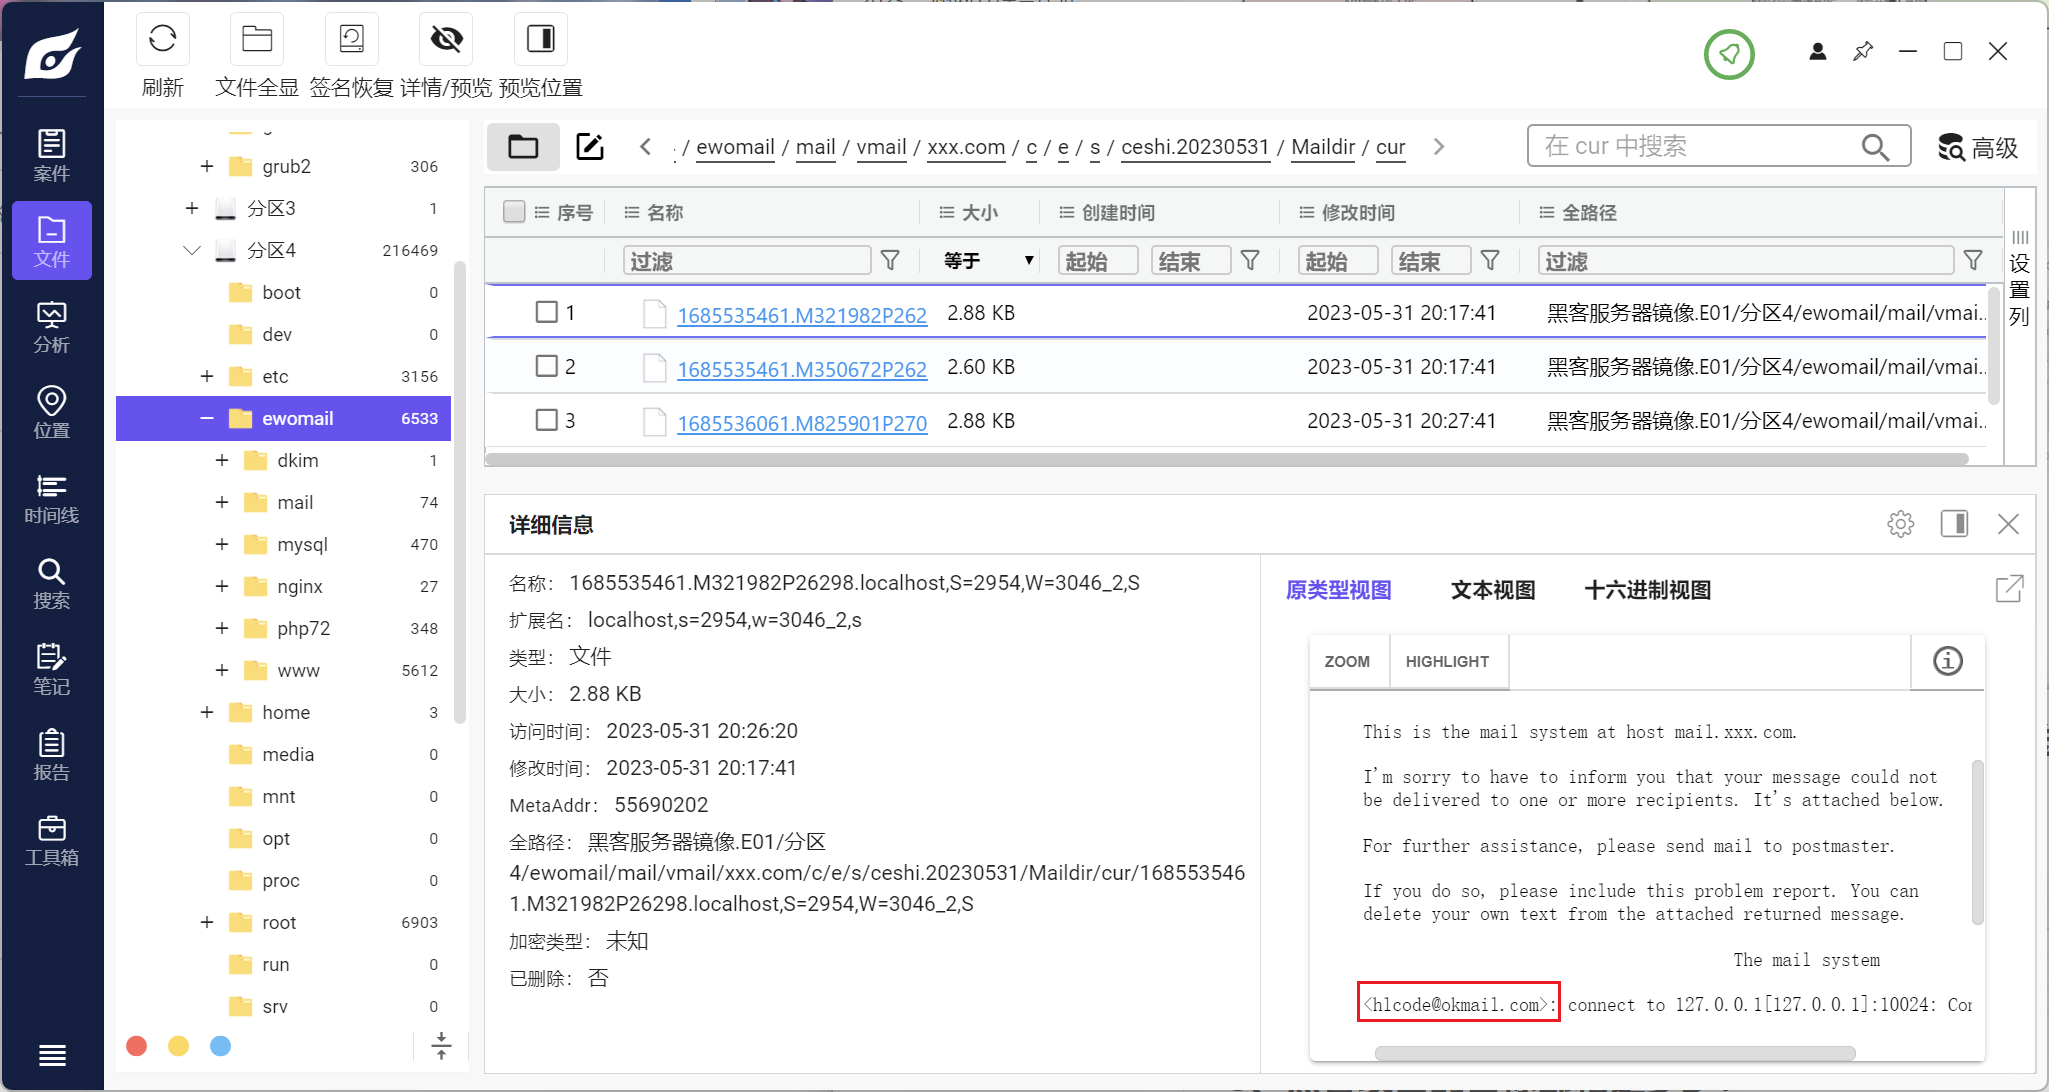Image resolution: width=2049 pixels, height=1092 pixels.
Task: Click the forward arrow in path bar
Action: click(x=1439, y=147)
